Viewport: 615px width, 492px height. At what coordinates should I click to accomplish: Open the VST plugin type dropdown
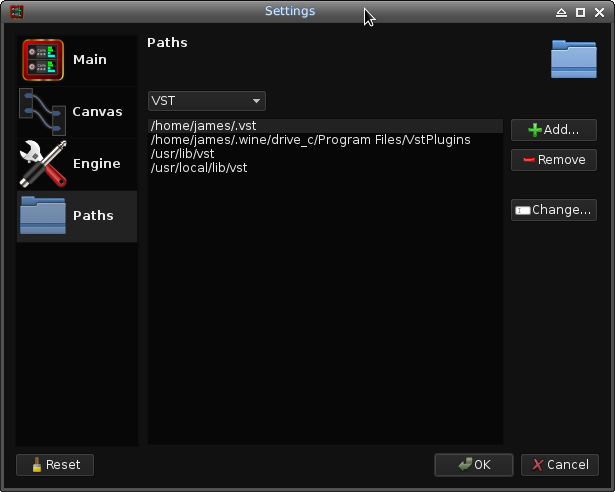206,101
